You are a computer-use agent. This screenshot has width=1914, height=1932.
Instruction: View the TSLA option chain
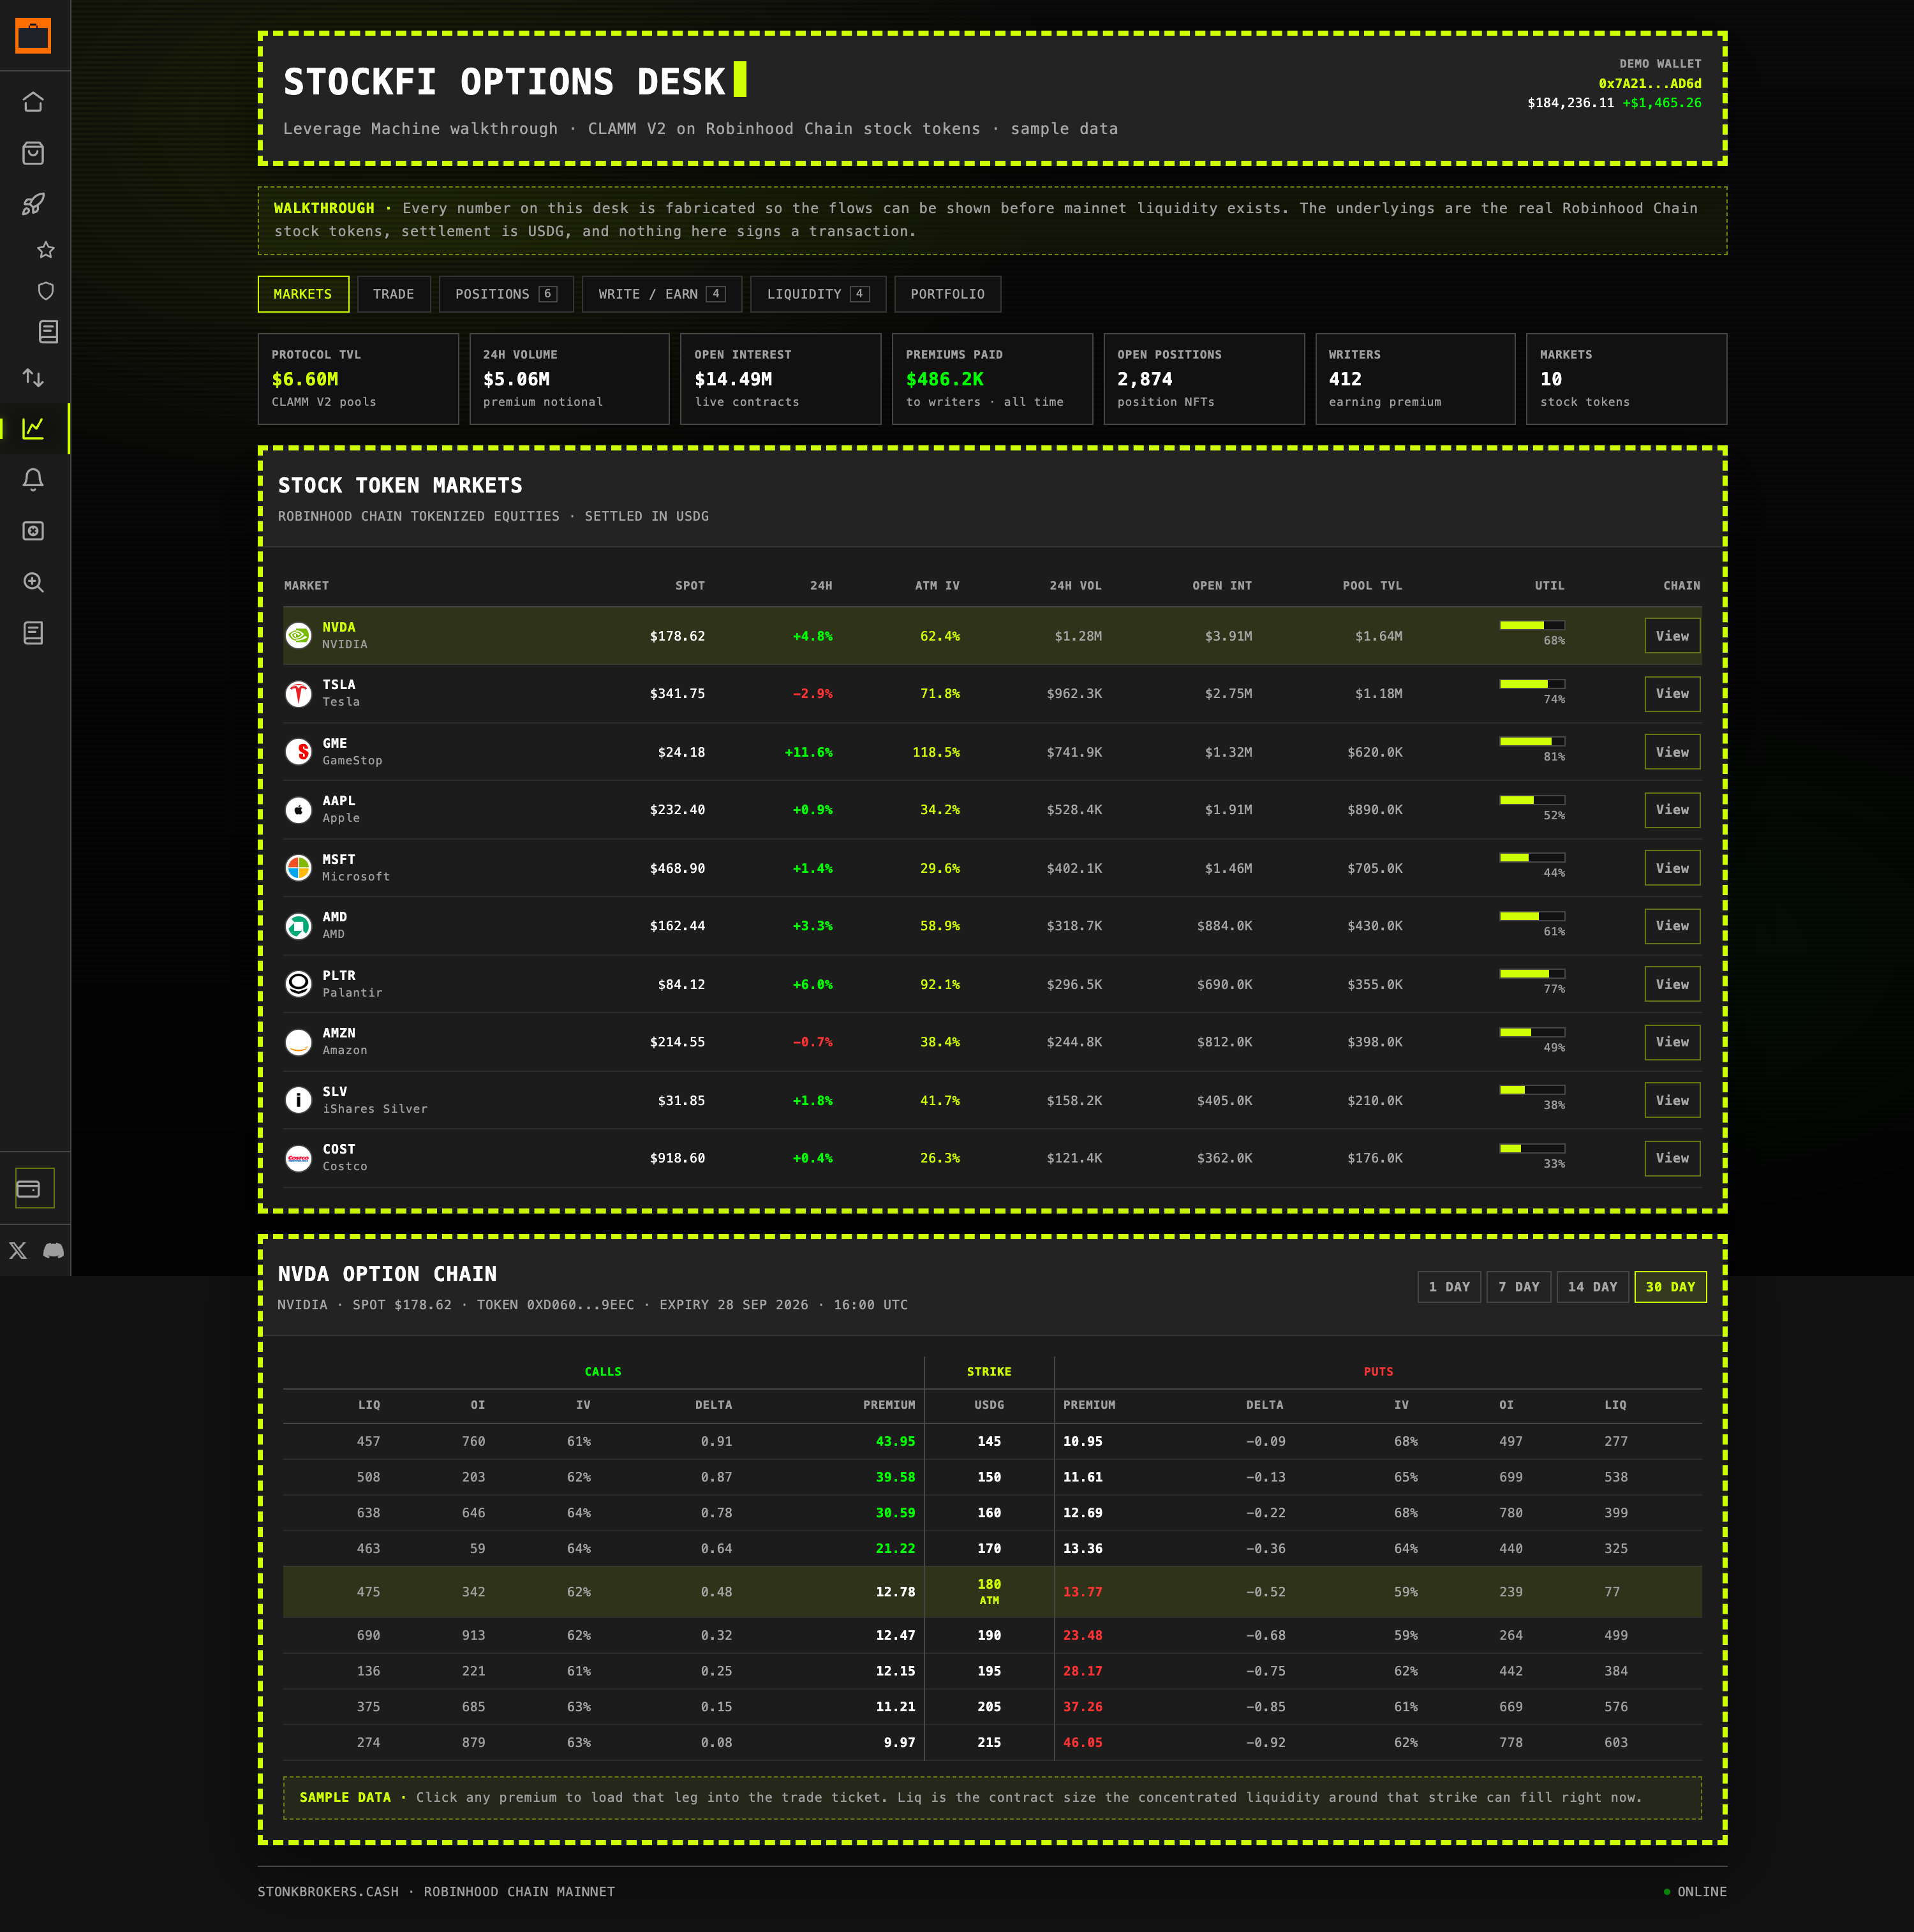point(1672,693)
